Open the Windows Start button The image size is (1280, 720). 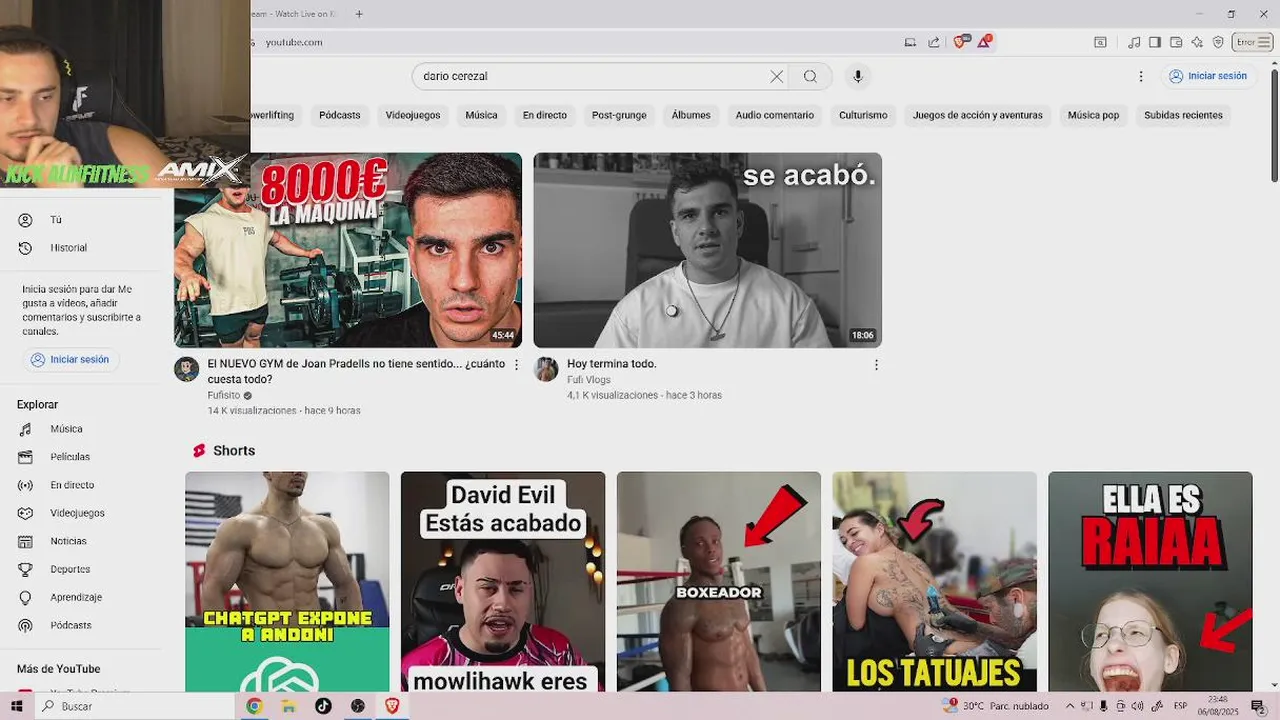[16, 706]
